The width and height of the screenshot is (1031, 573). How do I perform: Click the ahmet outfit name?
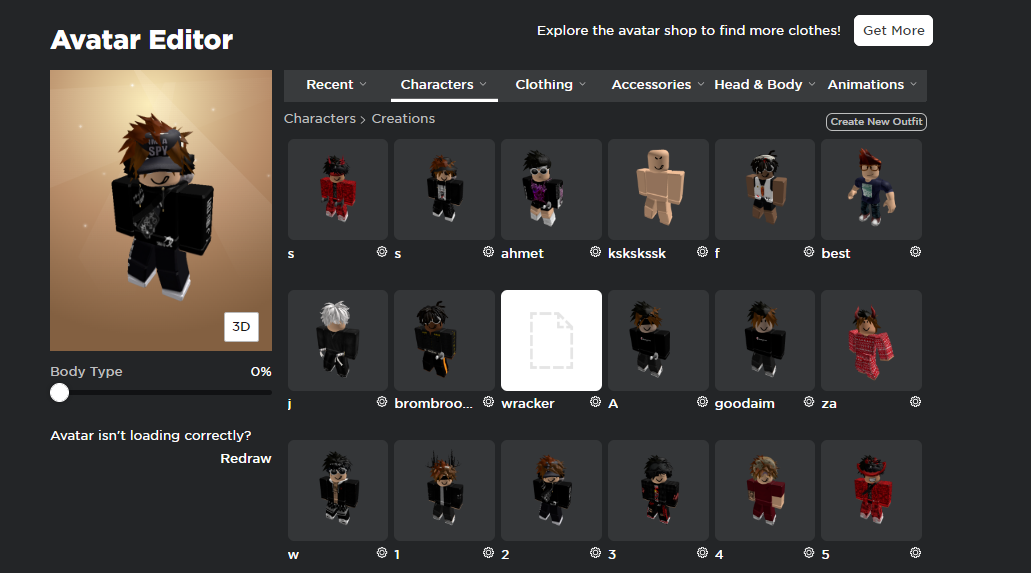(522, 253)
